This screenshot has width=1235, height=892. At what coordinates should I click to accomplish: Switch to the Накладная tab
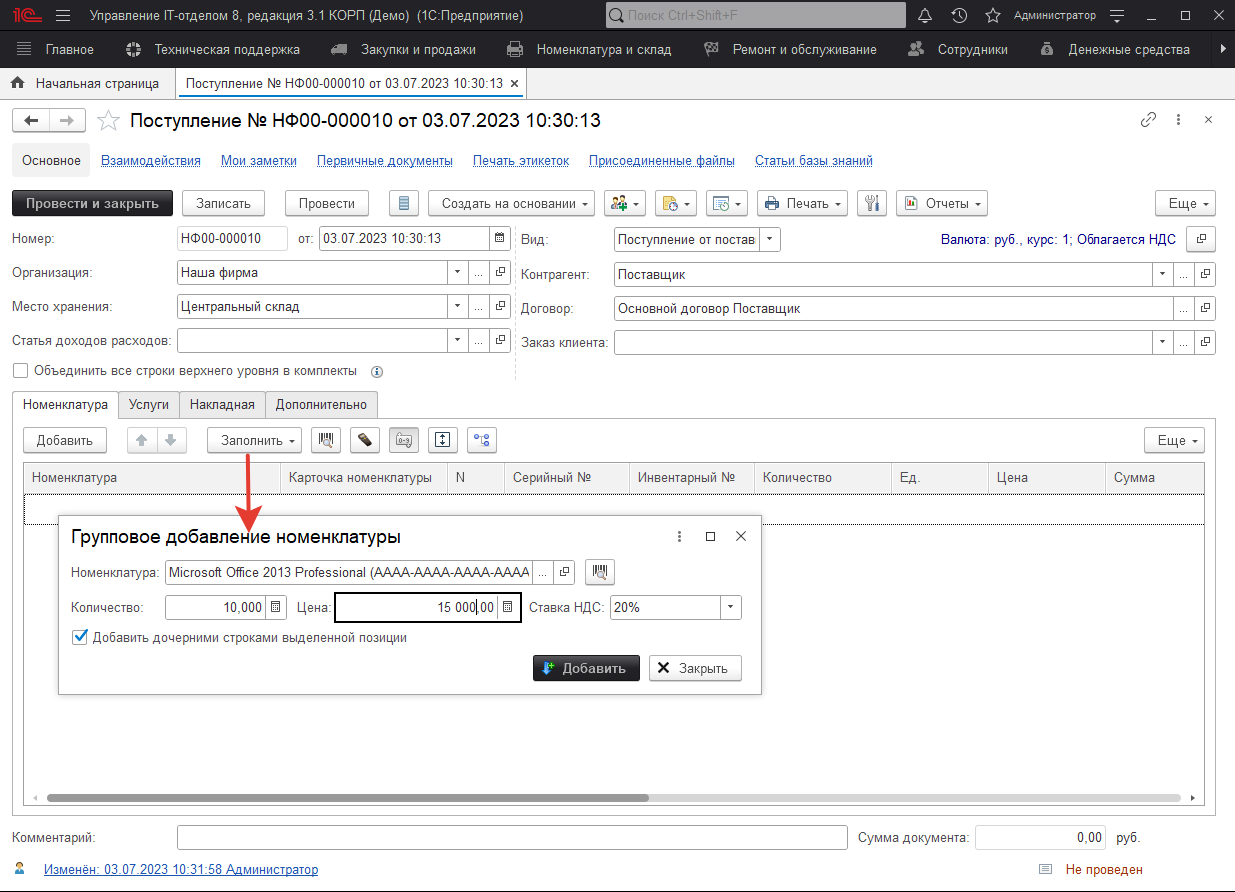(223, 405)
